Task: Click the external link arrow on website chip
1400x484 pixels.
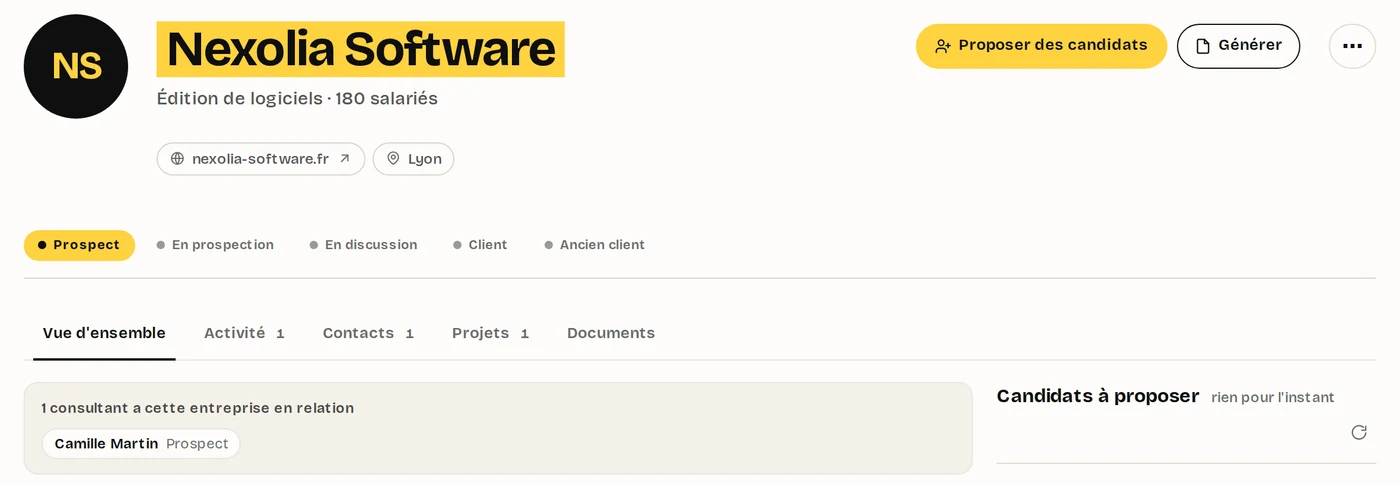Action: 345,159
